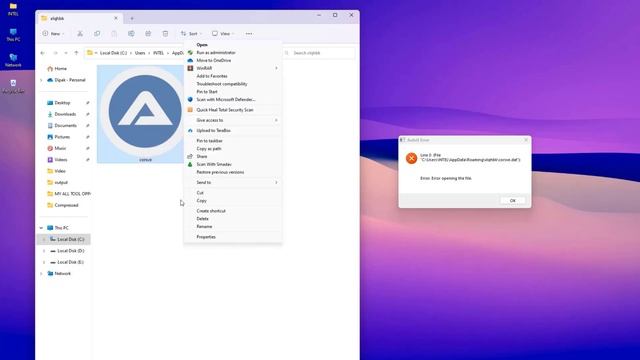The height and width of the screenshot is (360, 640).
Task: Click the Cut scissors icon in the Explorer toolbar
Action: pos(80,33)
